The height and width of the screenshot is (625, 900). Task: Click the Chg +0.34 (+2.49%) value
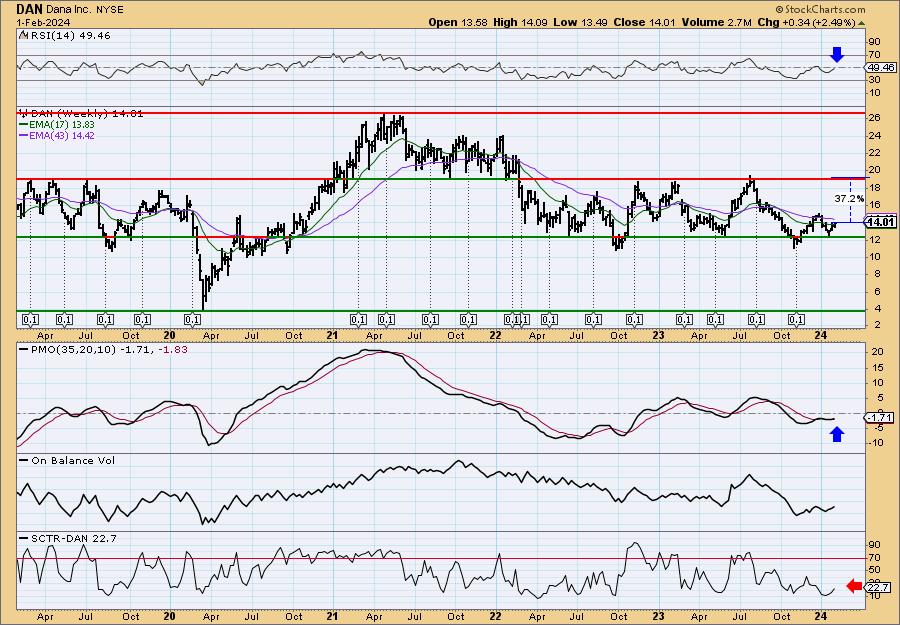click(x=810, y=22)
